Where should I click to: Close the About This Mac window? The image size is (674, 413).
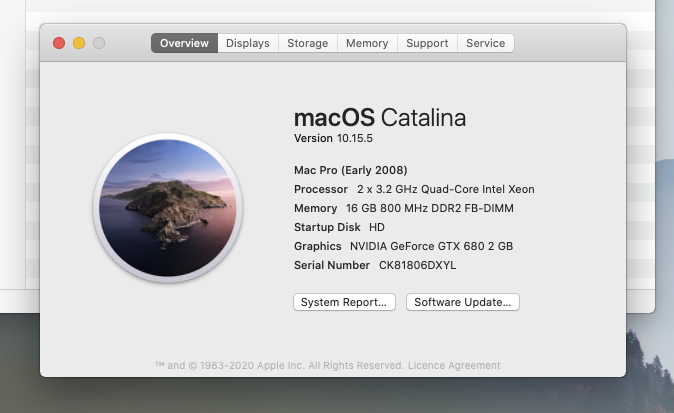pyautogui.click(x=59, y=43)
